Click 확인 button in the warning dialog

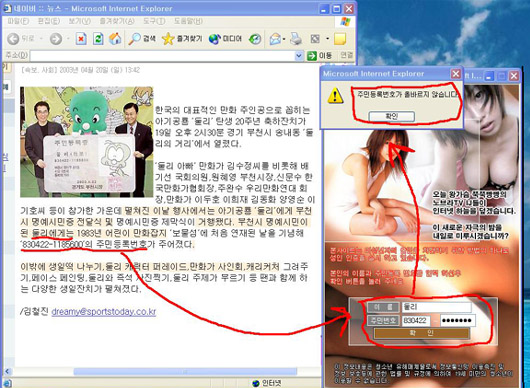[x=392, y=116]
